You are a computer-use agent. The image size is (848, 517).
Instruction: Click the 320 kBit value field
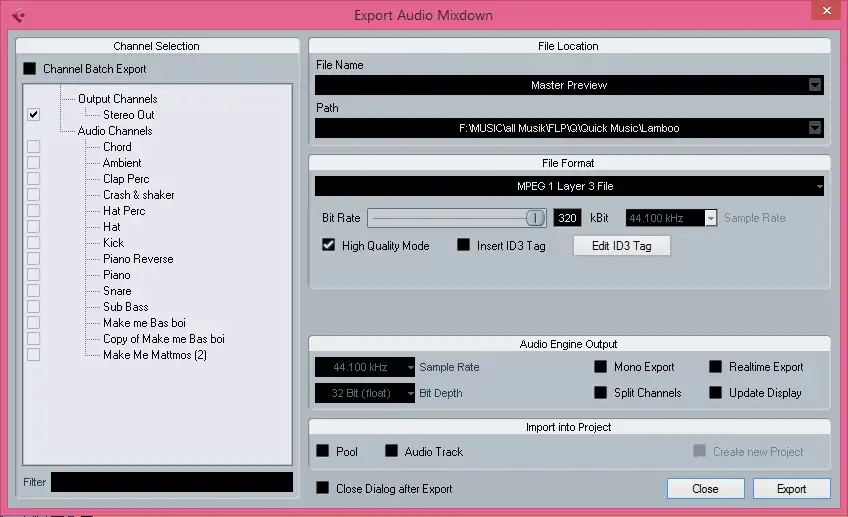(x=567, y=218)
